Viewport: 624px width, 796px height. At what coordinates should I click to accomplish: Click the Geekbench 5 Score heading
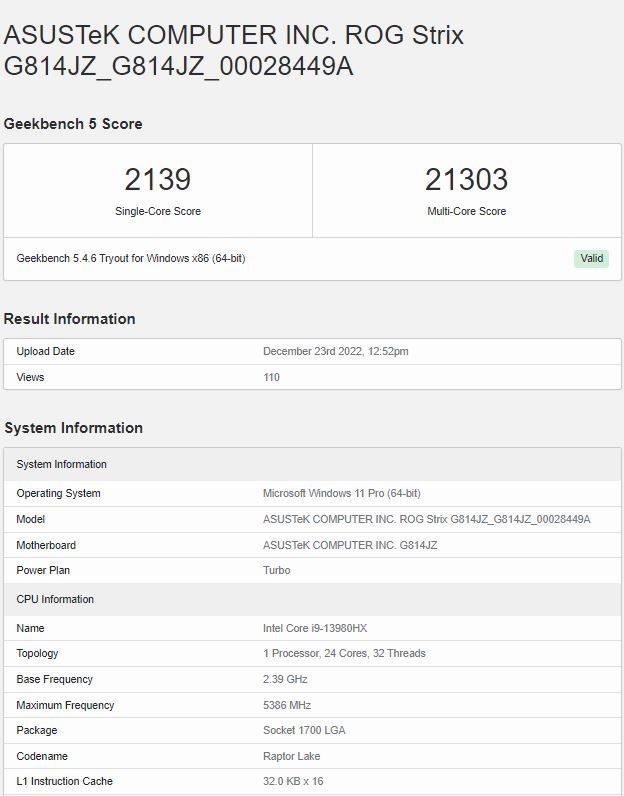[x=73, y=124]
